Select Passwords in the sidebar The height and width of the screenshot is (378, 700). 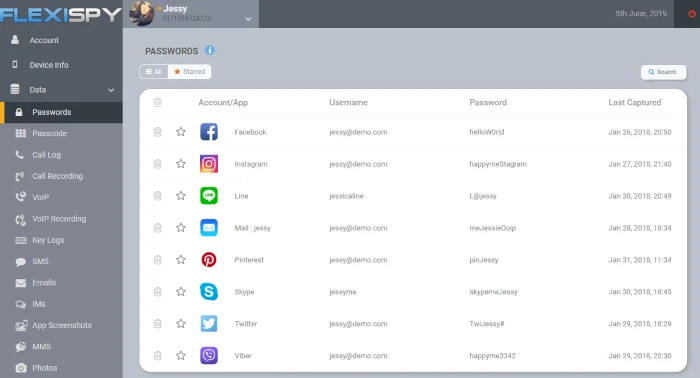tap(61, 112)
